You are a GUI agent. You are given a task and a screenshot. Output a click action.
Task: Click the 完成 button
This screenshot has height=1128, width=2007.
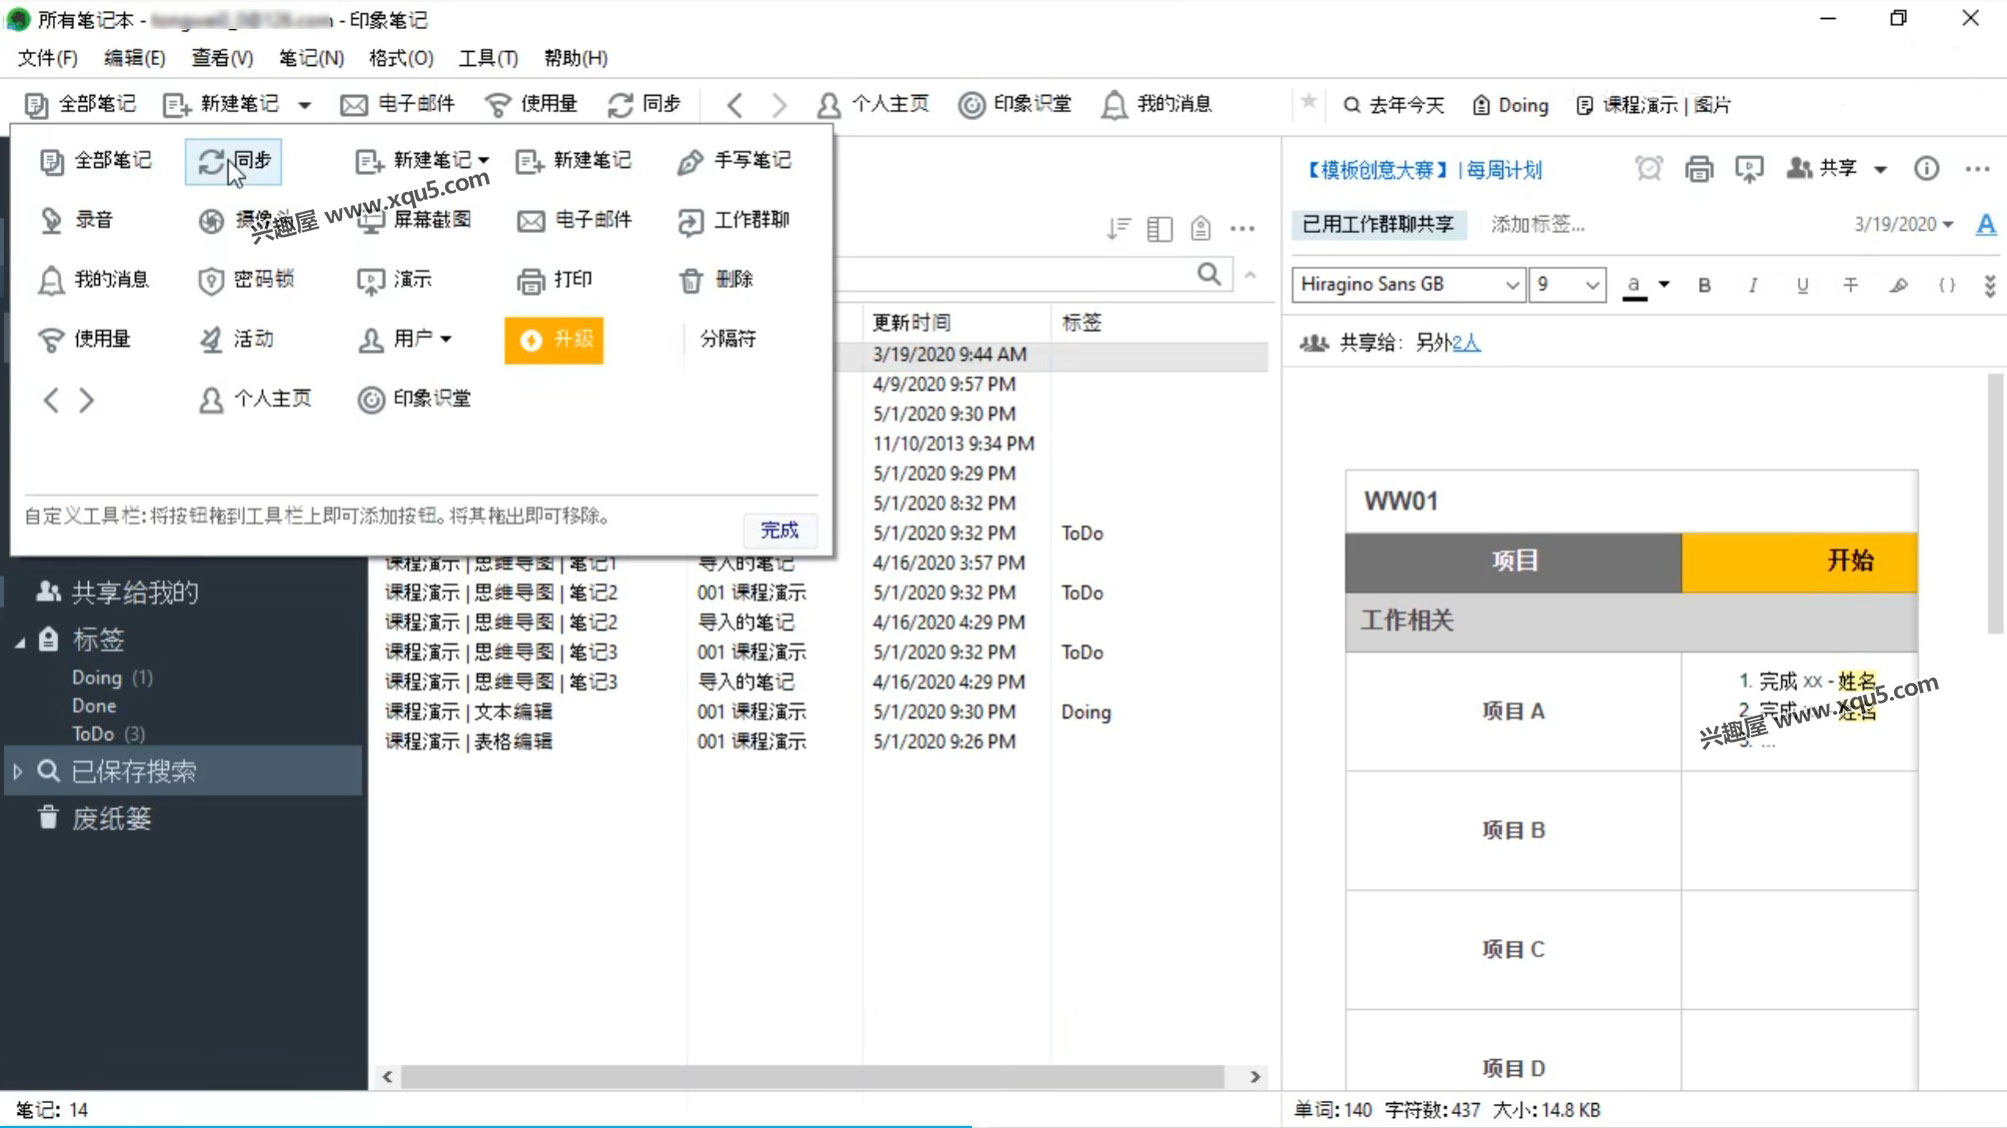coord(779,531)
